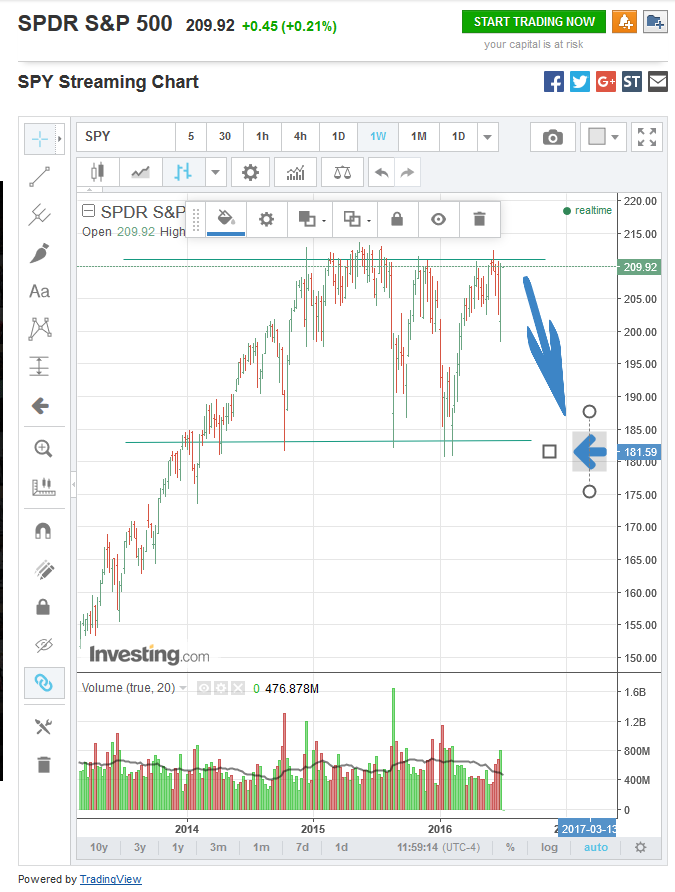This screenshot has height=892, width=675.
Task: Select the Aa text annotation tool
Action: (40, 291)
